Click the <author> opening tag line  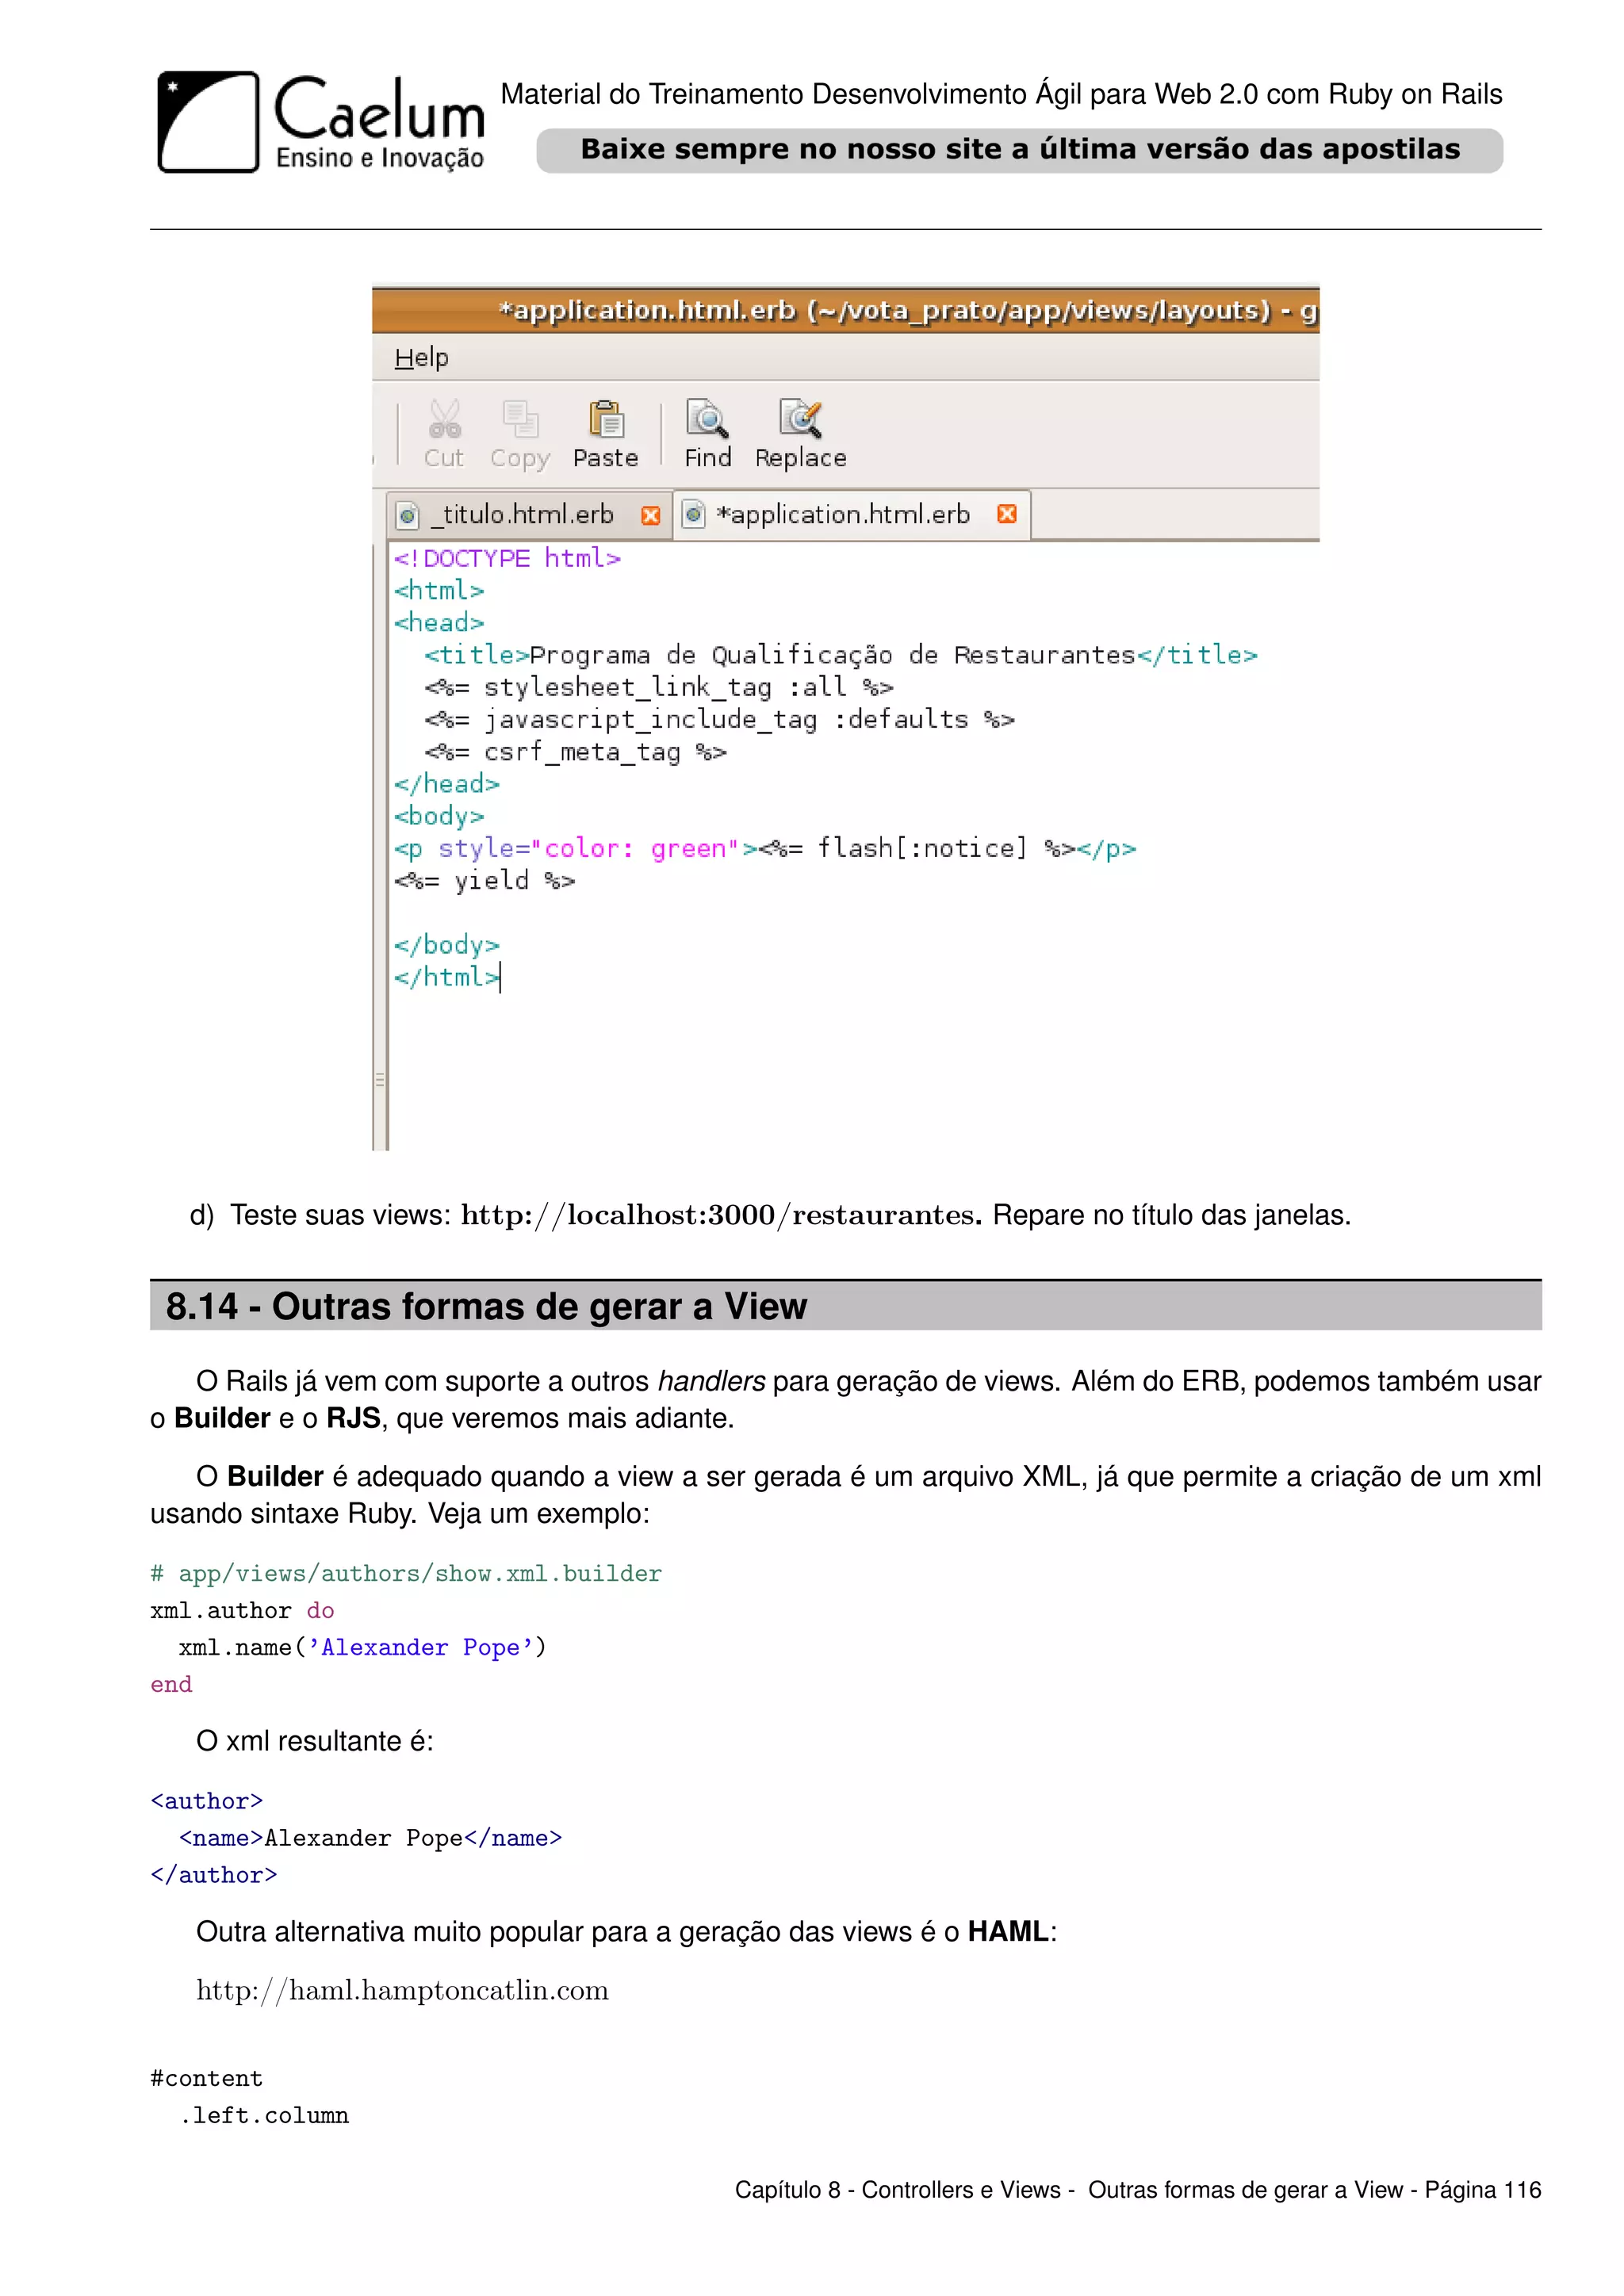tap(207, 1801)
